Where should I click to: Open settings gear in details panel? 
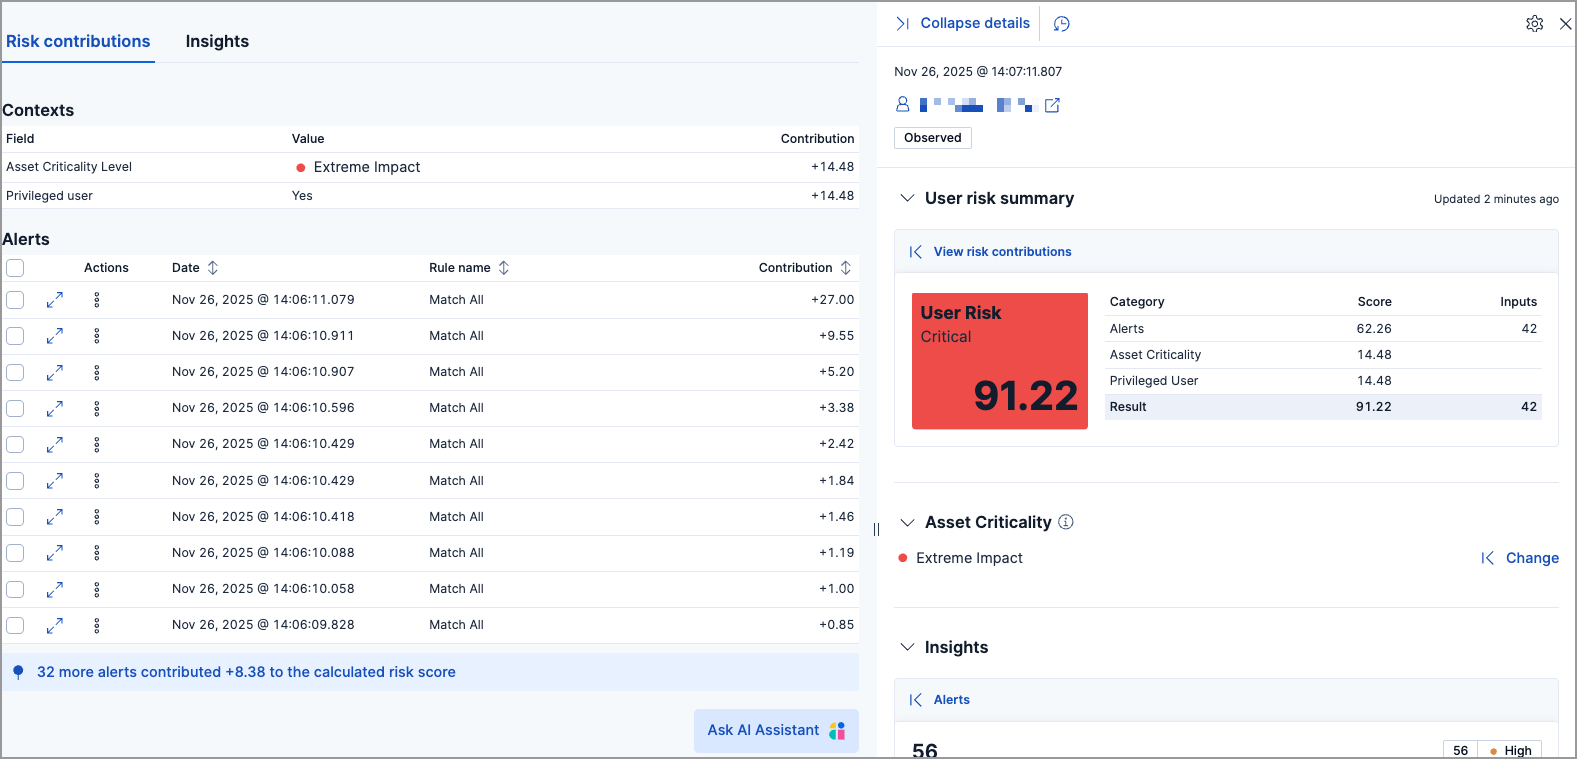click(x=1534, y=23)
